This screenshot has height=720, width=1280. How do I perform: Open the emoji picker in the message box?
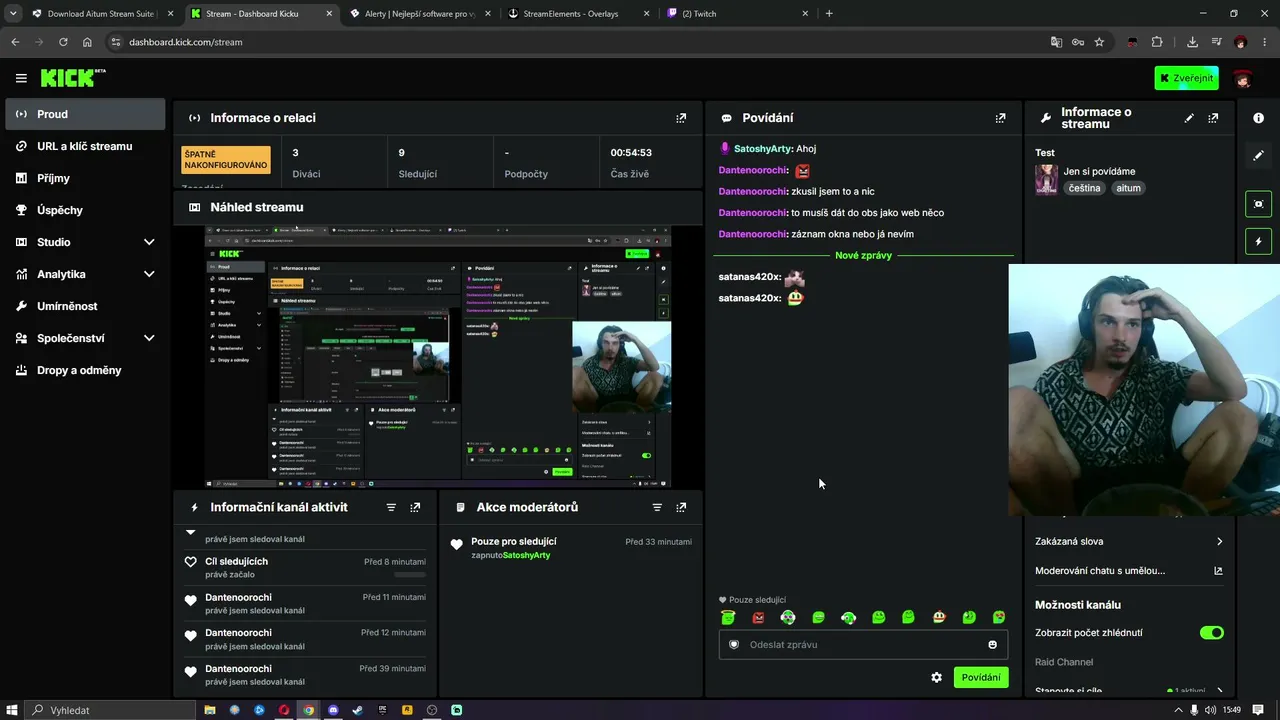[x=992, y=645]
